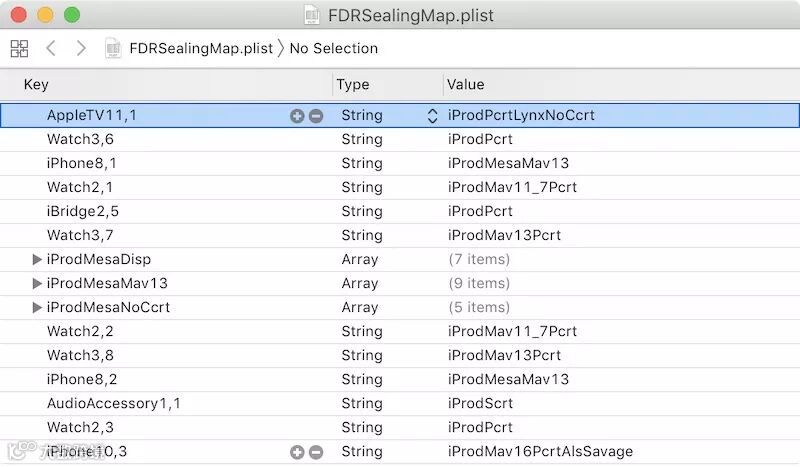Image resolution: width=800 pixels, height=467 pixels.
Task: Open the related items grid menu
Action: tap(19, 48)
